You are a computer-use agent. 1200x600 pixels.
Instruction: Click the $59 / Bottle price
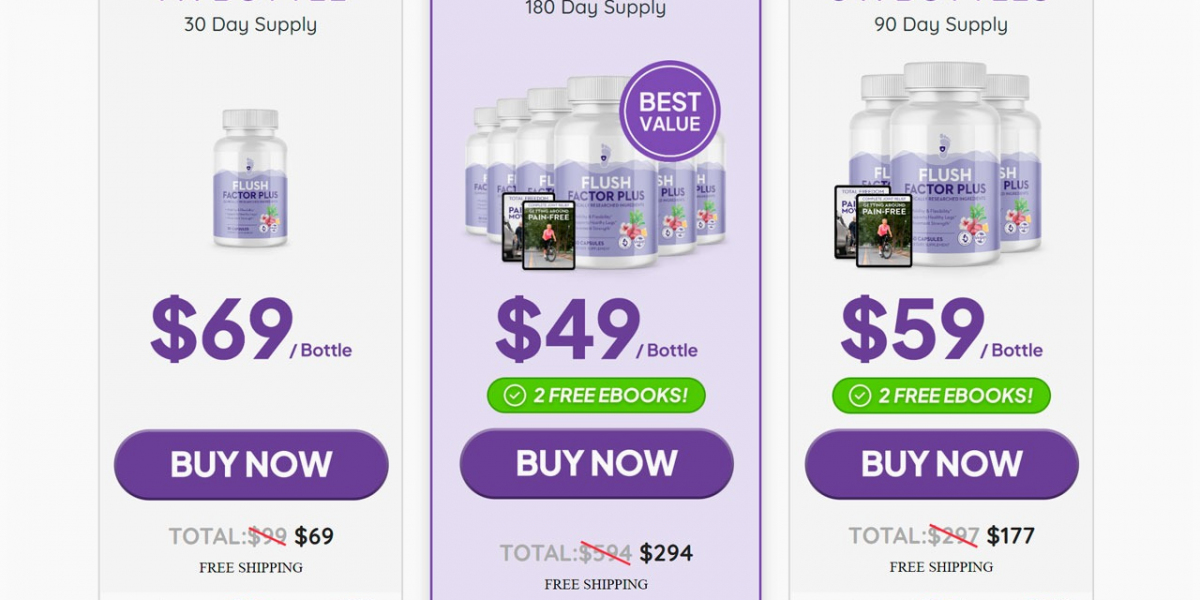(x=942, y=330)
